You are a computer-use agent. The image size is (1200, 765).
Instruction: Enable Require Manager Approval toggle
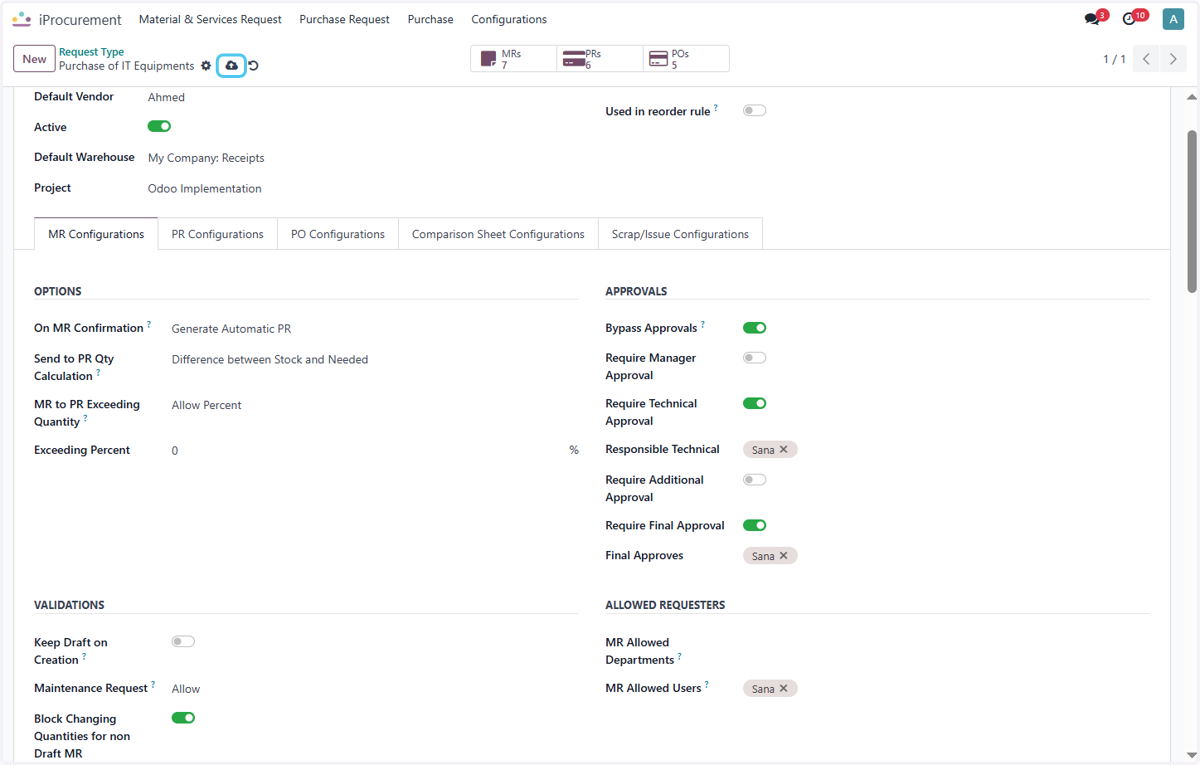(x=754, y=358)
